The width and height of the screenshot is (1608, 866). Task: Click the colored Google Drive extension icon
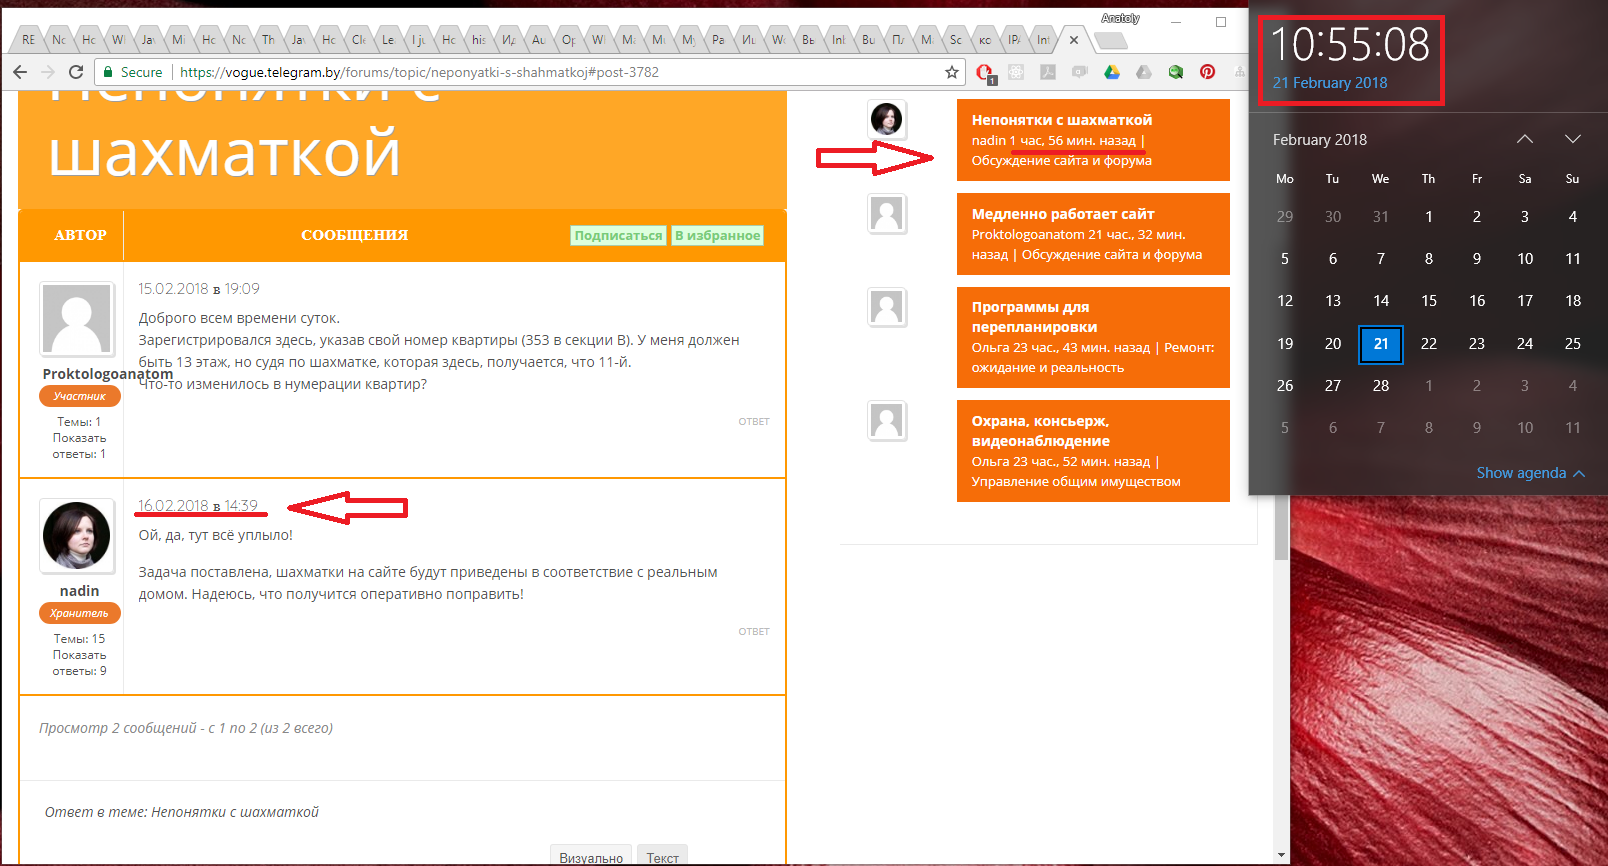pos(1112,72)
